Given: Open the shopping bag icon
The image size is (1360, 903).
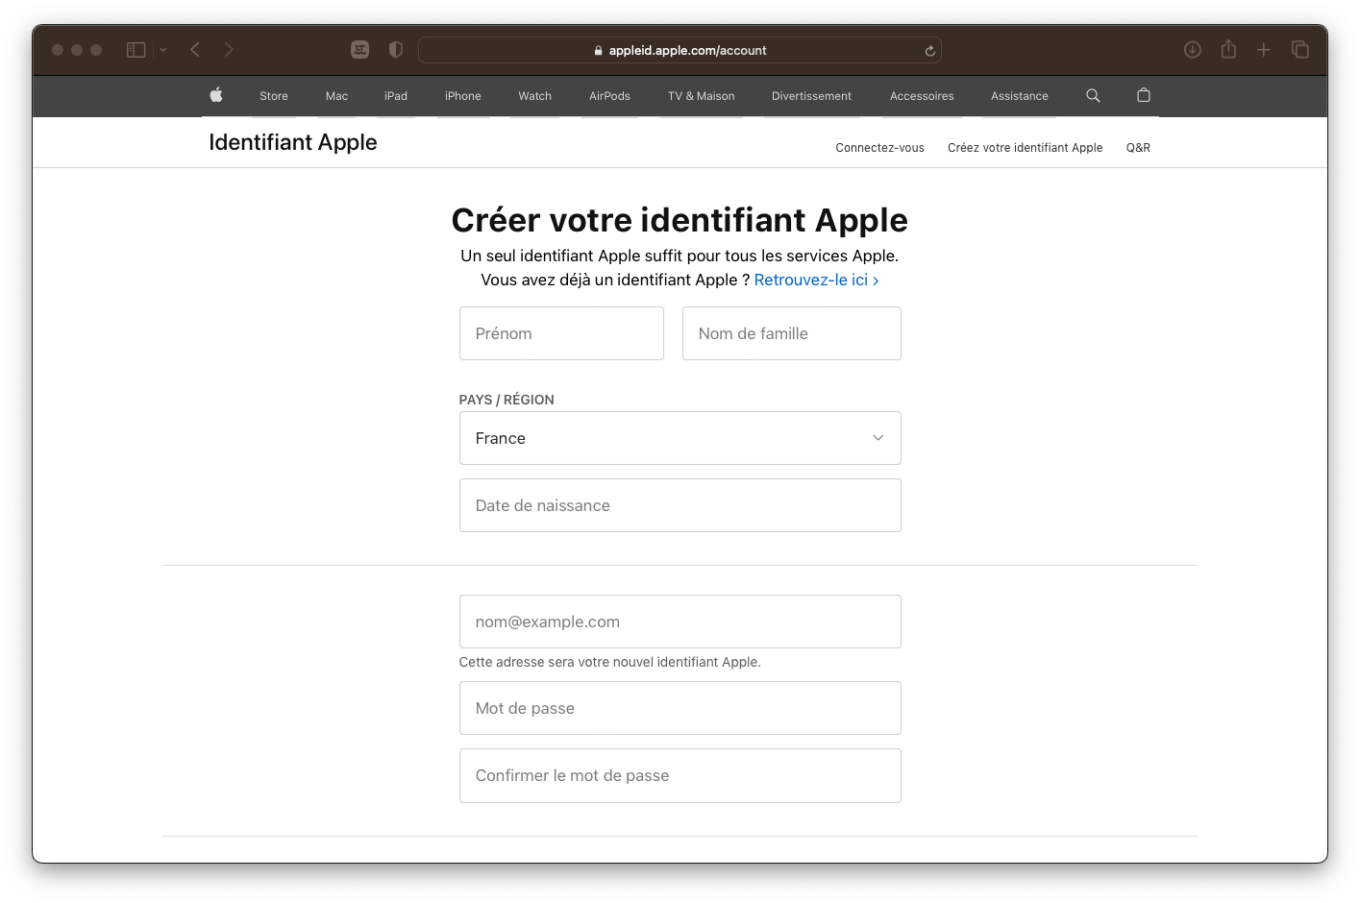Looking at the screenshot, I should 1143,95.
